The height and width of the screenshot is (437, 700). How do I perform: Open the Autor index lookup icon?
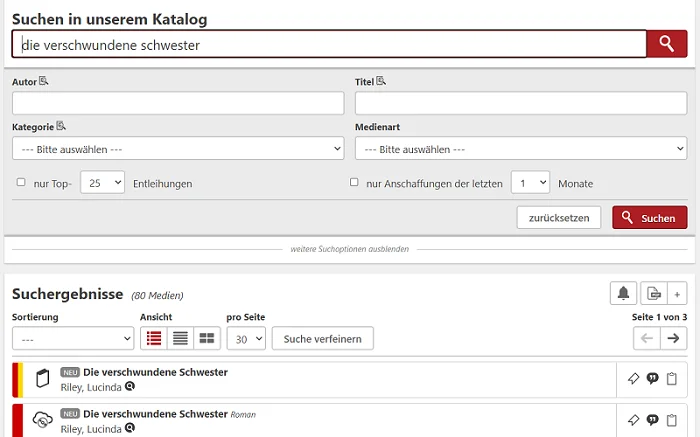pyautogui.click(x=43, y=81)
